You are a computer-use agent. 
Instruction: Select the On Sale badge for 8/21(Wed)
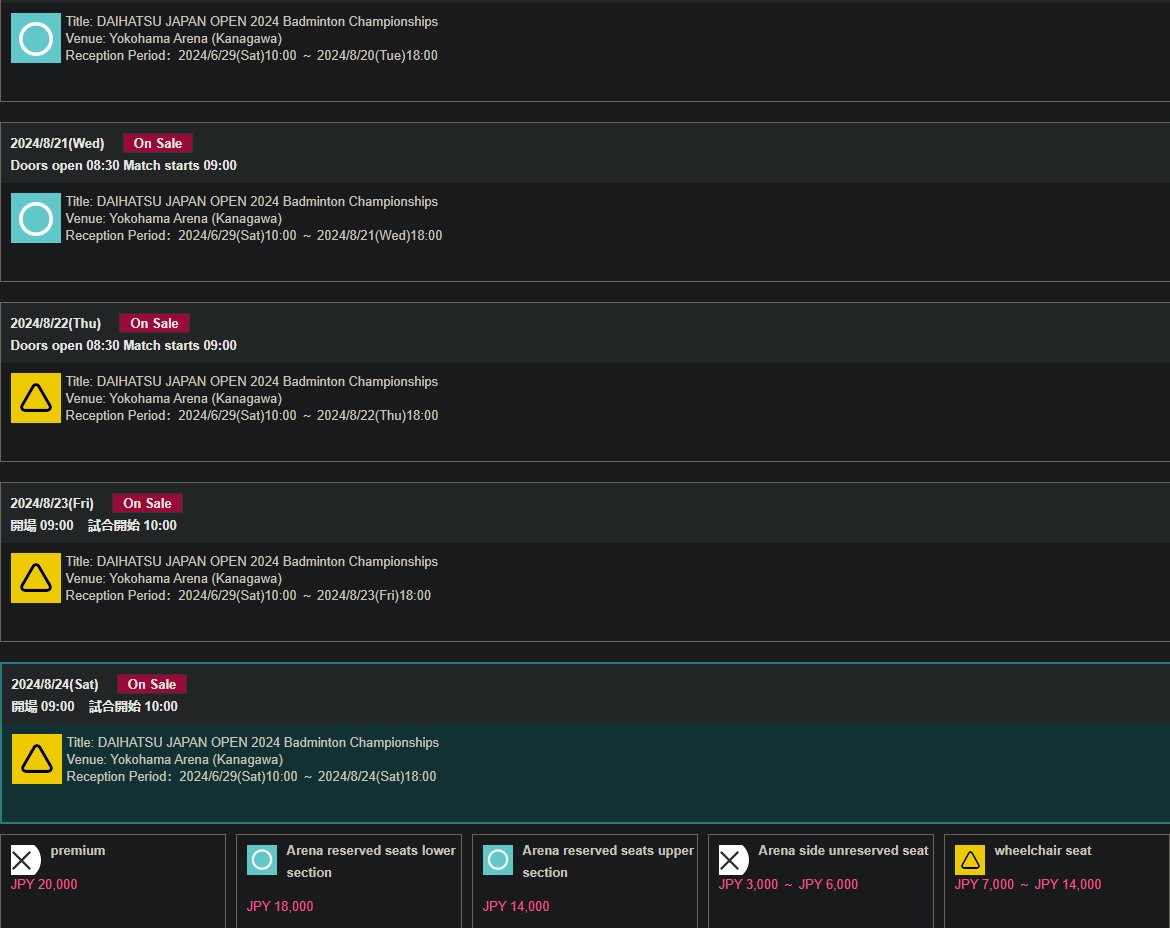(157, 143)
